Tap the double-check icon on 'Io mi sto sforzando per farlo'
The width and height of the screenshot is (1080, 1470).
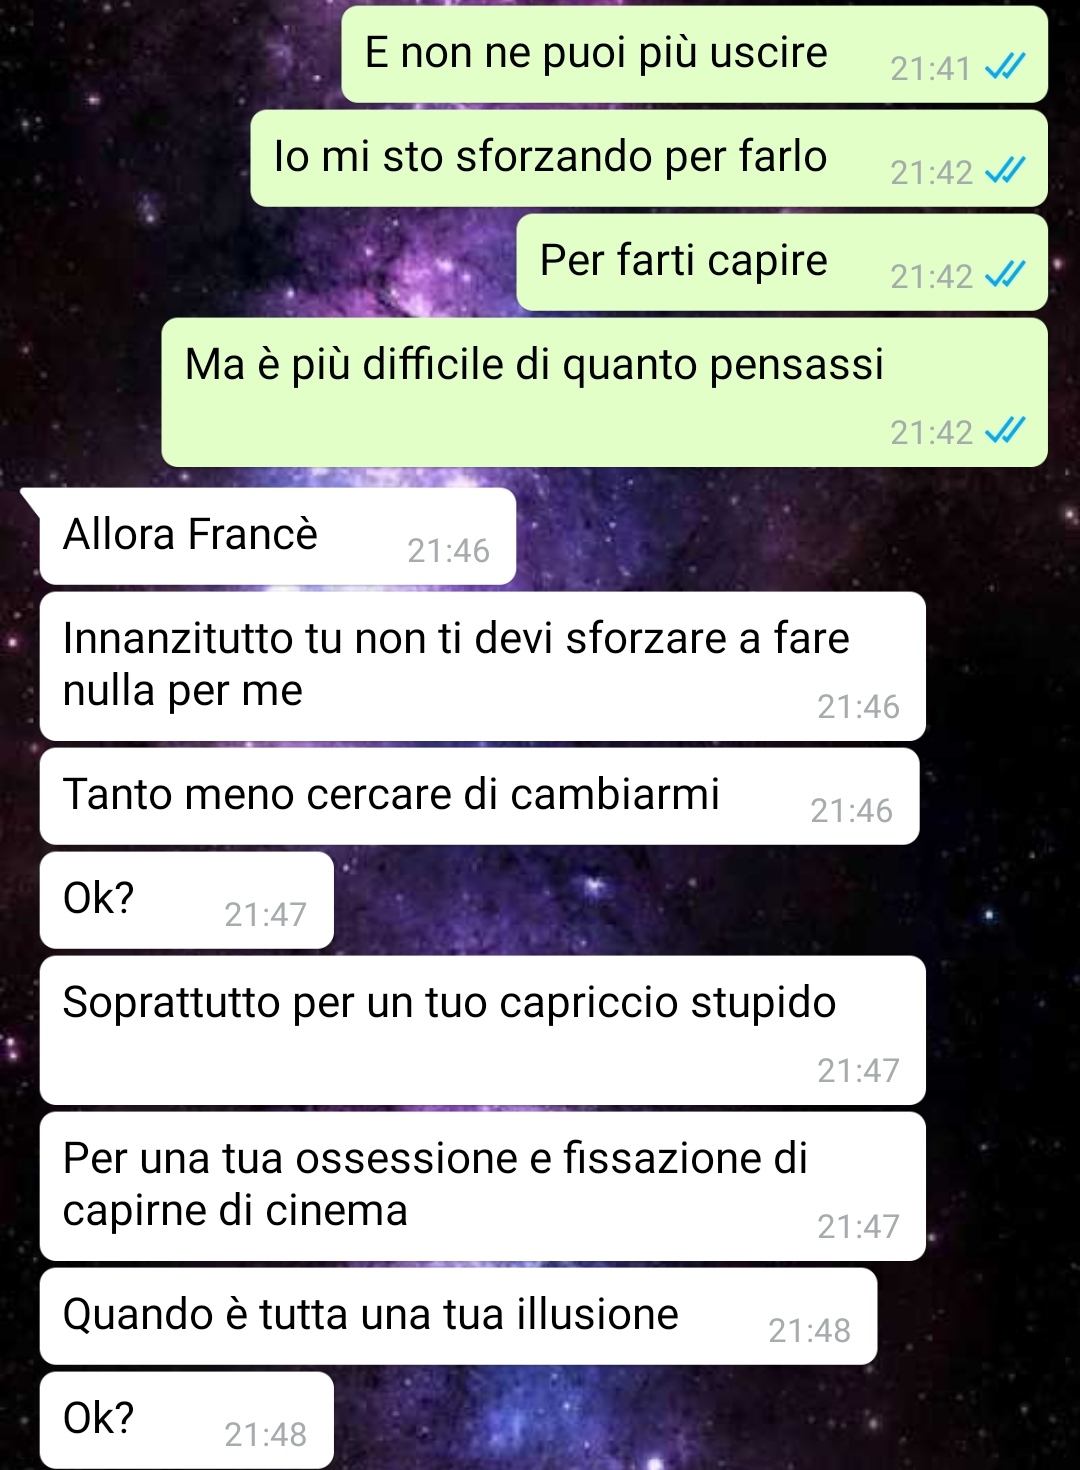(1005, 171)
